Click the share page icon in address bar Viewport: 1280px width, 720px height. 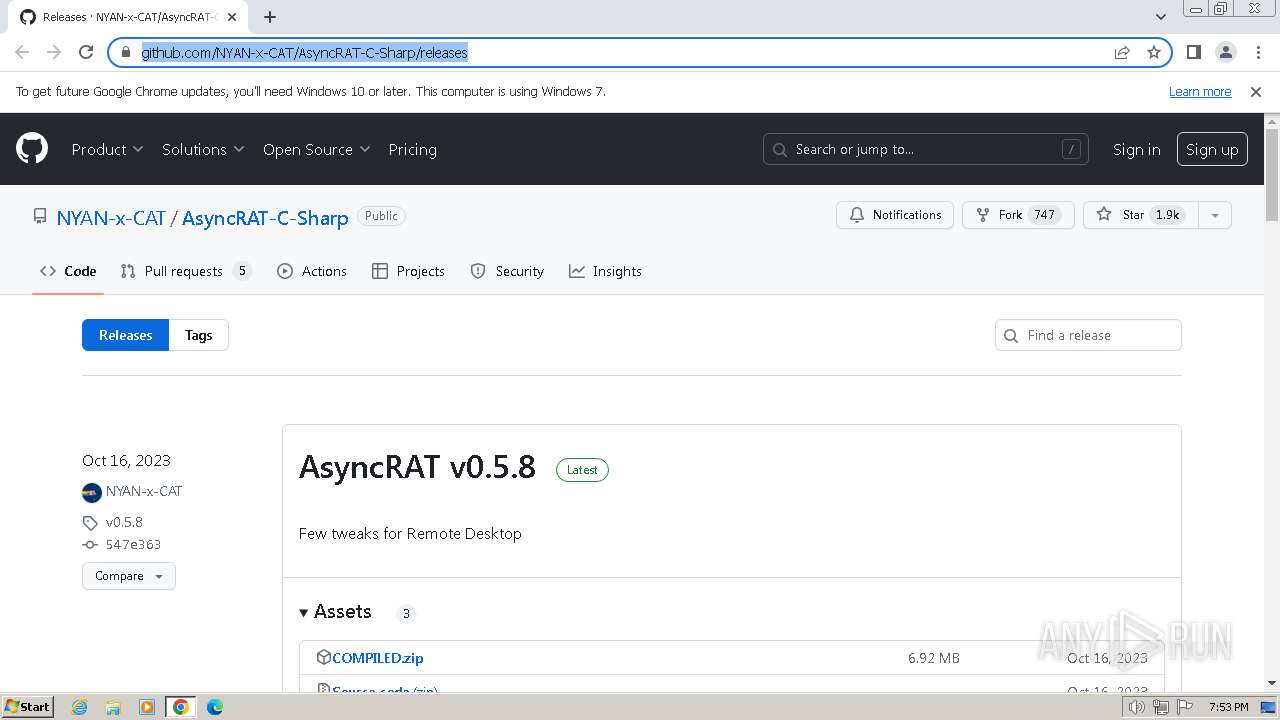(x=1122, y=52)
